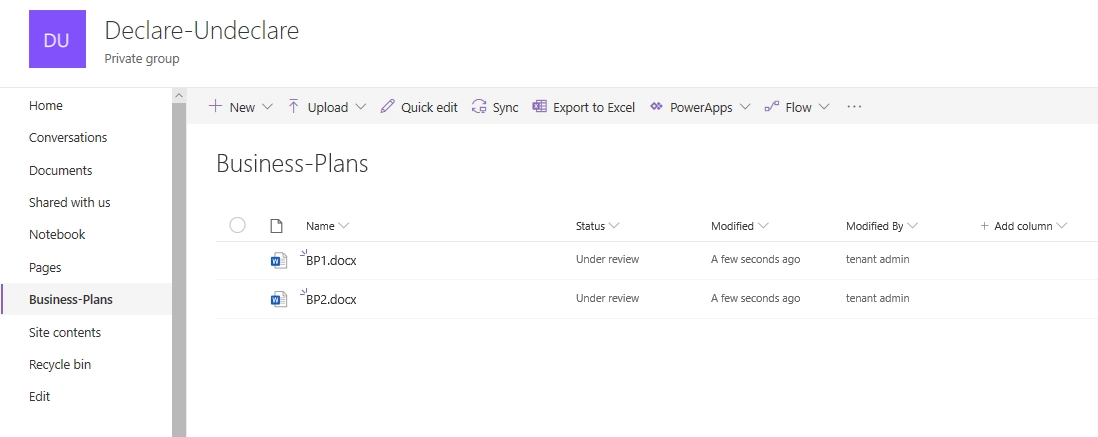Click the Export to Excel icon
Image resolution: width=1098 pixels, height=437 pixels.
coord(539,106)
